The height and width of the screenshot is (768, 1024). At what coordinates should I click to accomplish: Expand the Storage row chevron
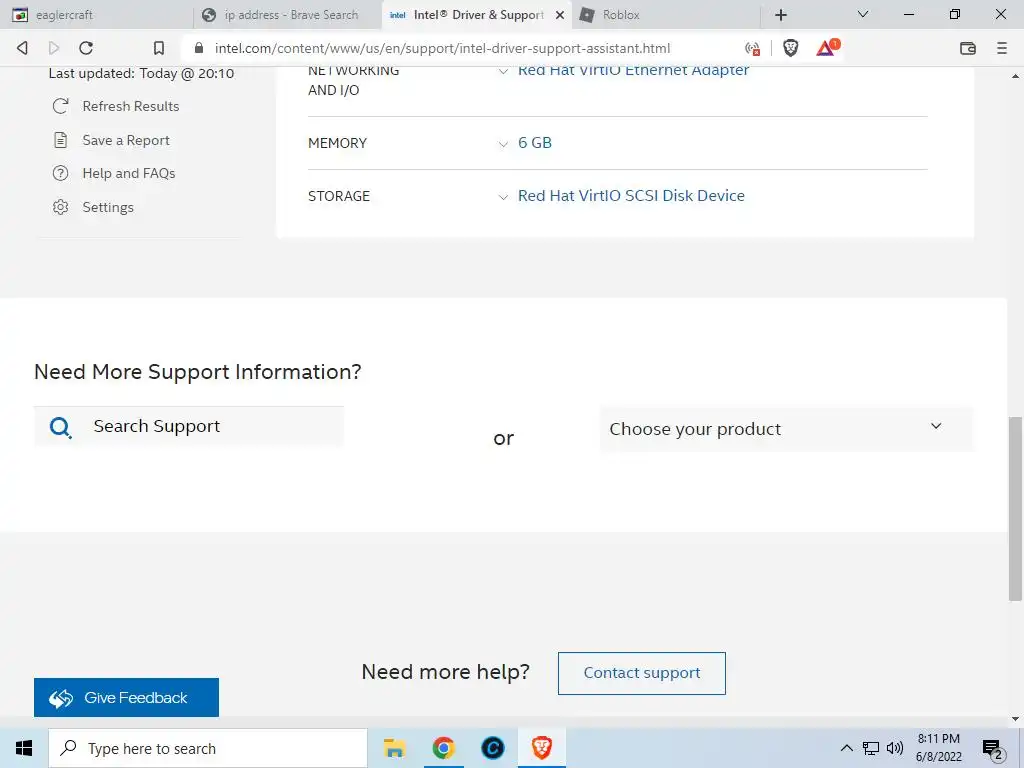point(503,197)
